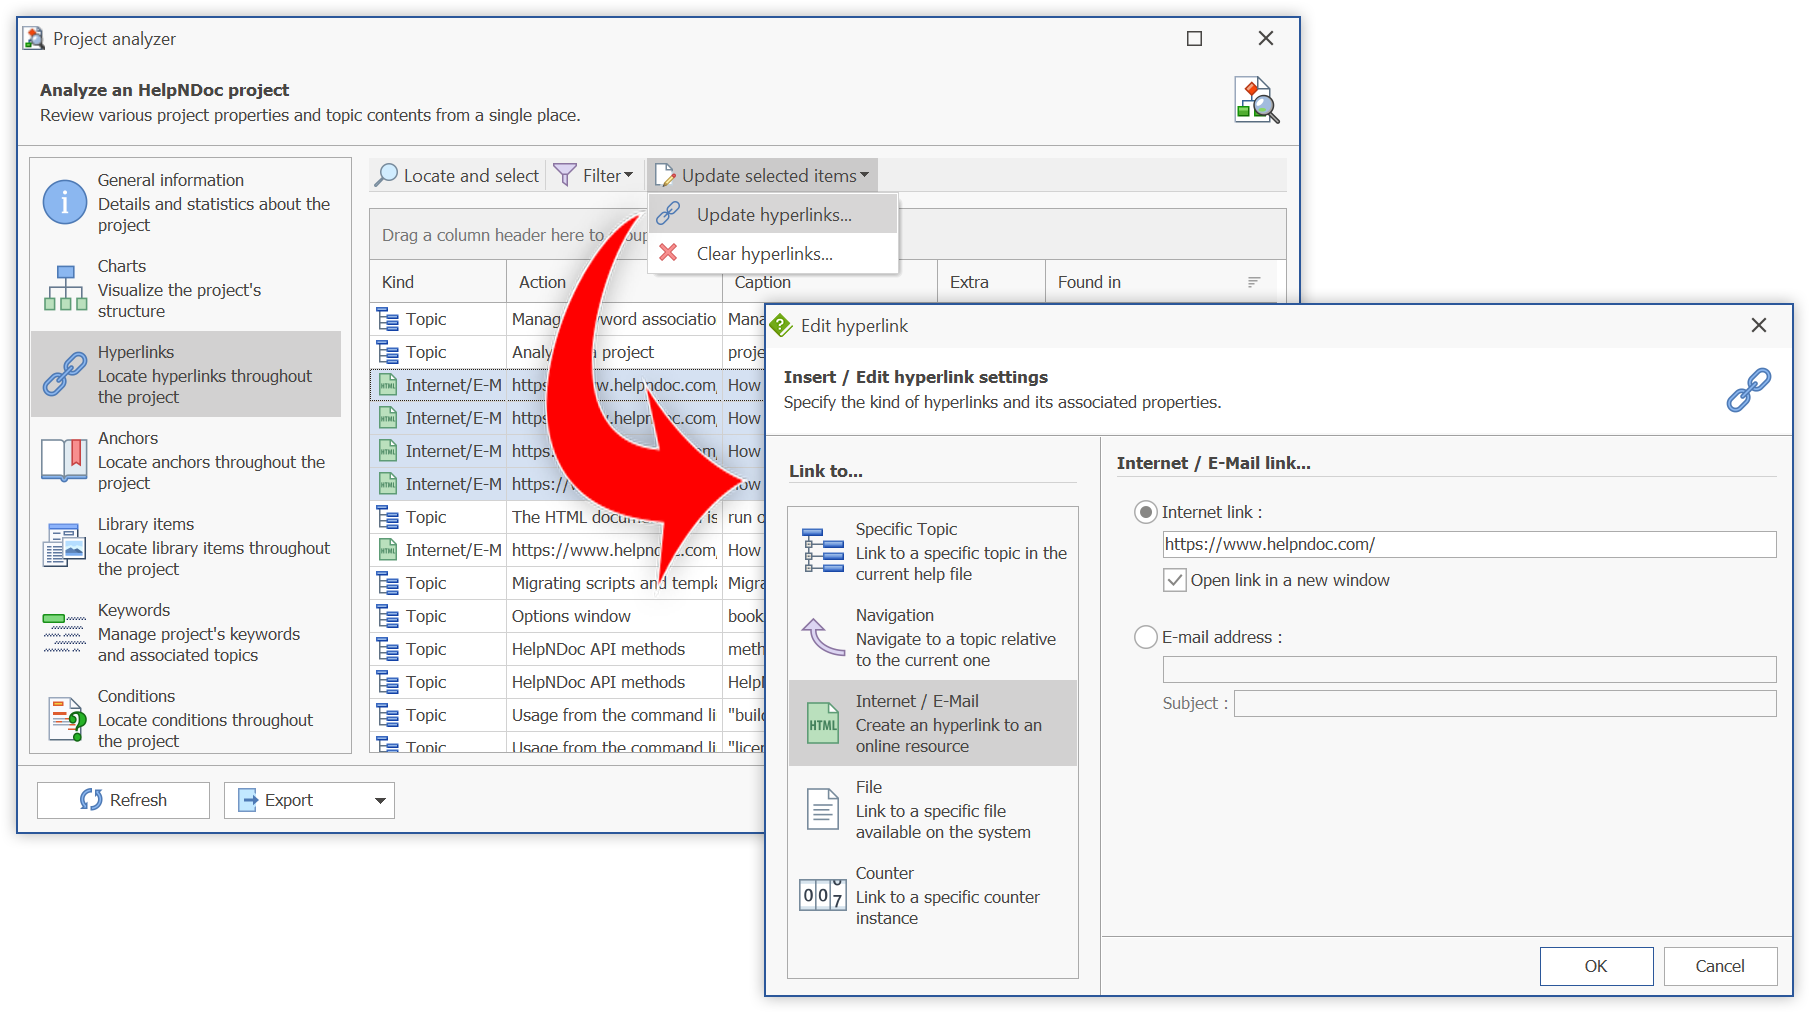Select the Internet link radio button
Image resolution: width=1811 pixels, height=1014 pixels.
(x=1145, y=512)
